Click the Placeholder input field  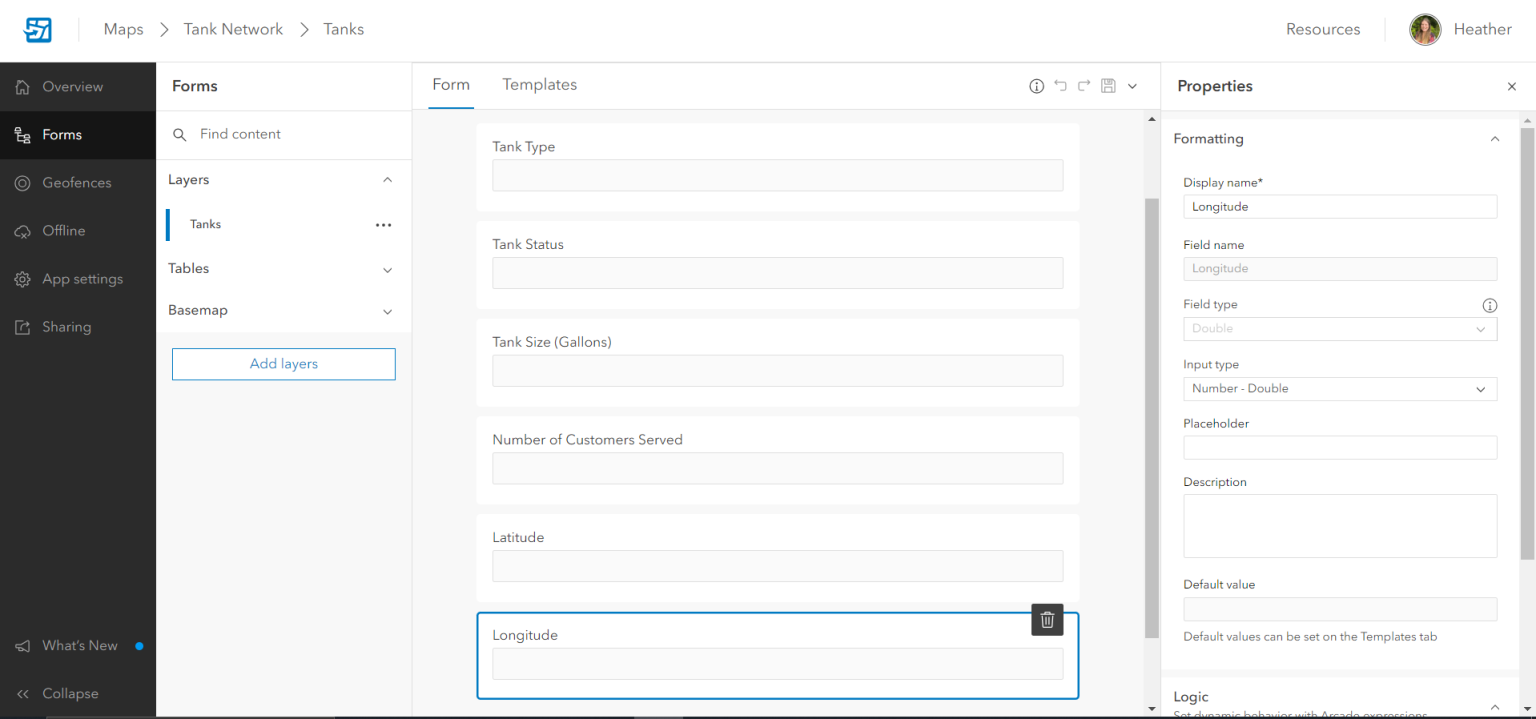point(1340,447)
